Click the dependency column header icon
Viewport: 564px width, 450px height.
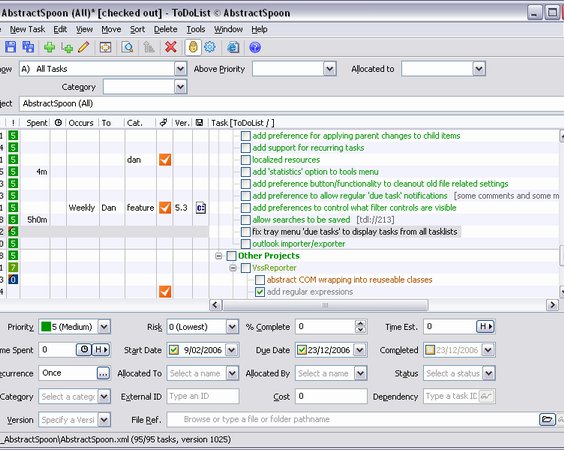[164, 123]
